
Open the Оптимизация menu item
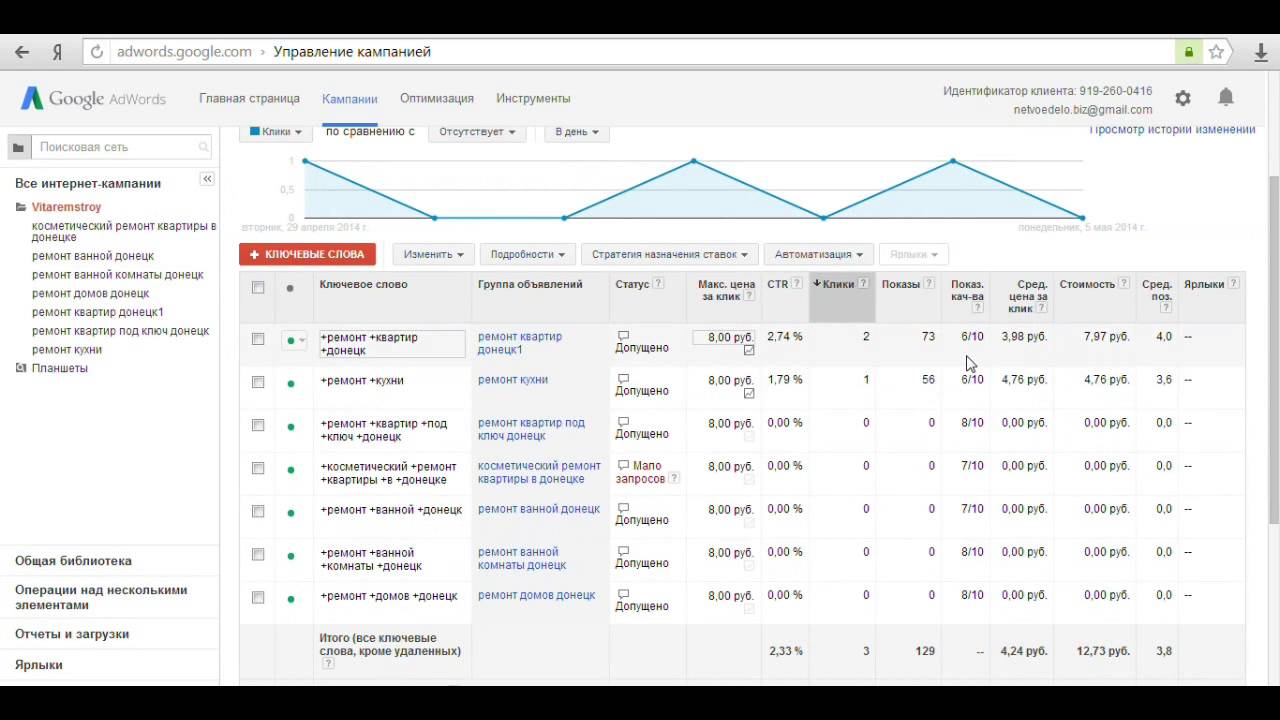(436, 98)
